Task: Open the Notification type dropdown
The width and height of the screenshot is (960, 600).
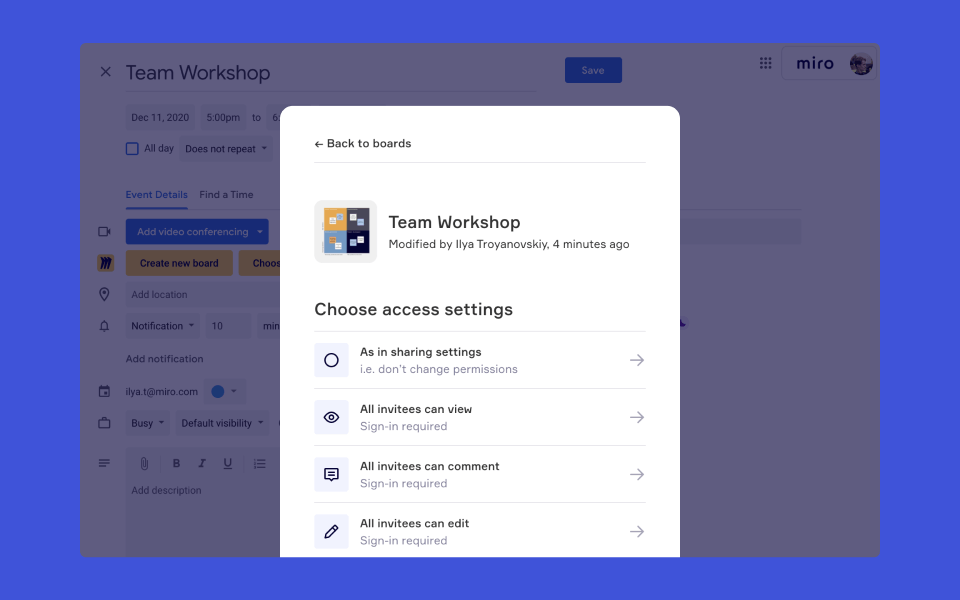Action: pyautogui.click(x=162, y=326)
